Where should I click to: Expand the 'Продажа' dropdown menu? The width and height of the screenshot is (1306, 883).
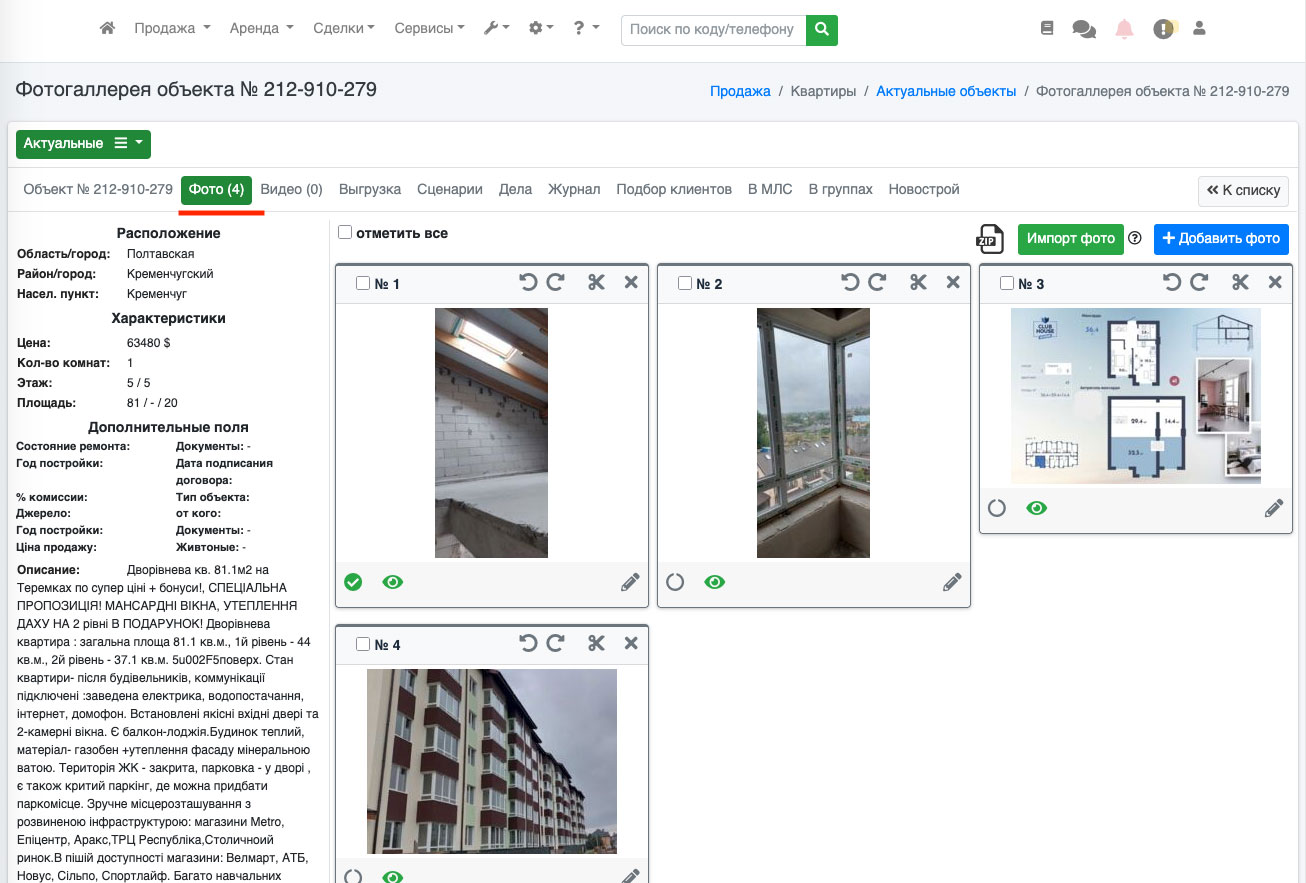point(172,29)
